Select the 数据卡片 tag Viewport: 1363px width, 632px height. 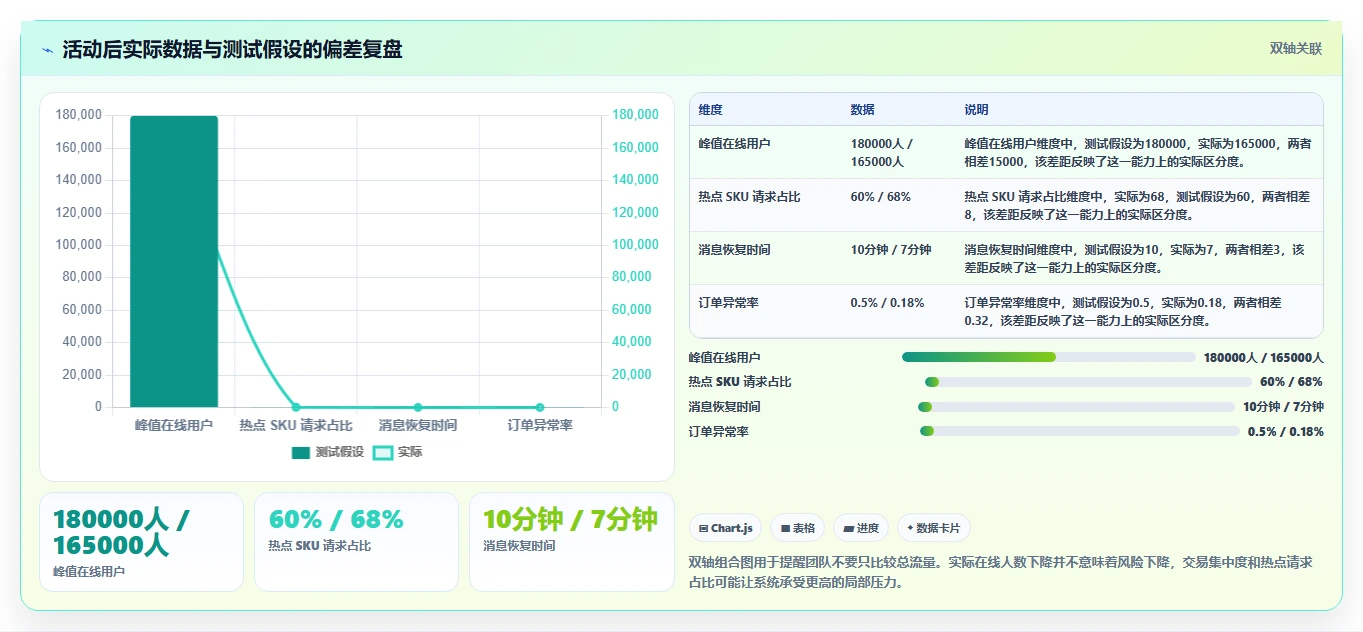click(933, 528)
